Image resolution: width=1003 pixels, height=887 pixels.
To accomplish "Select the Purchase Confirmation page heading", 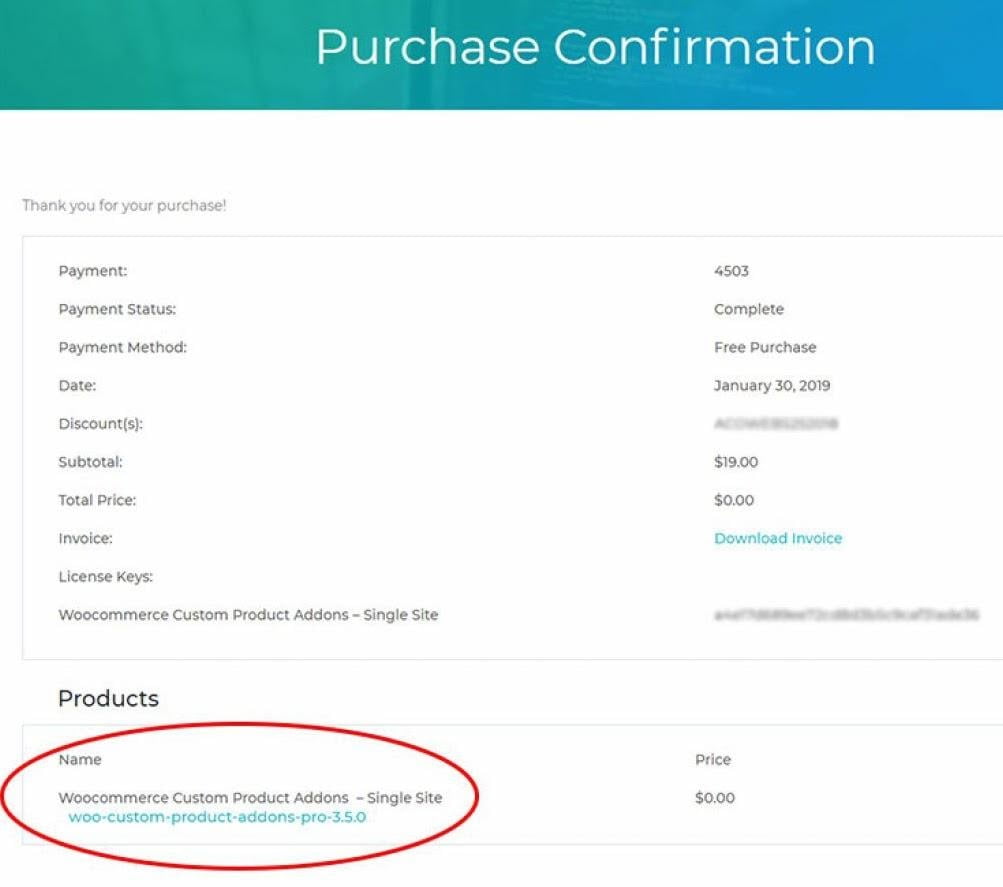I will [595, 47].
